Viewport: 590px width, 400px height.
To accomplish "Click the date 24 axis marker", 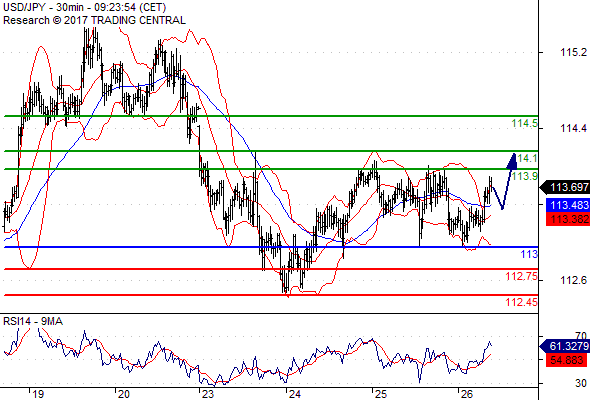I will 295,394.
